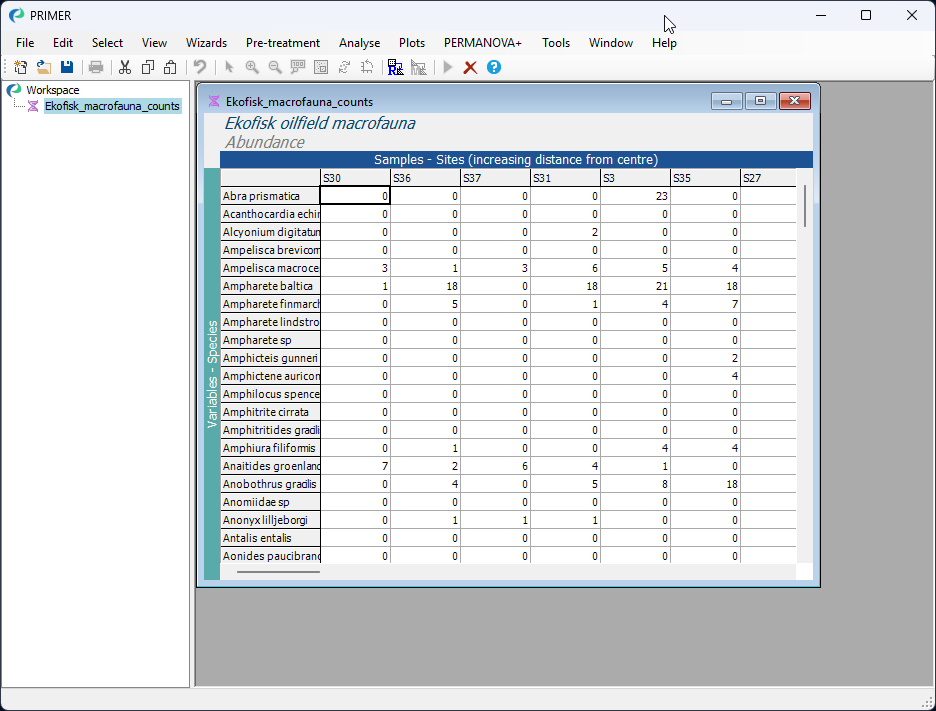Click the Open file folder icon
936x711 pixels.
pyautogui.click(x=44, y=67)
